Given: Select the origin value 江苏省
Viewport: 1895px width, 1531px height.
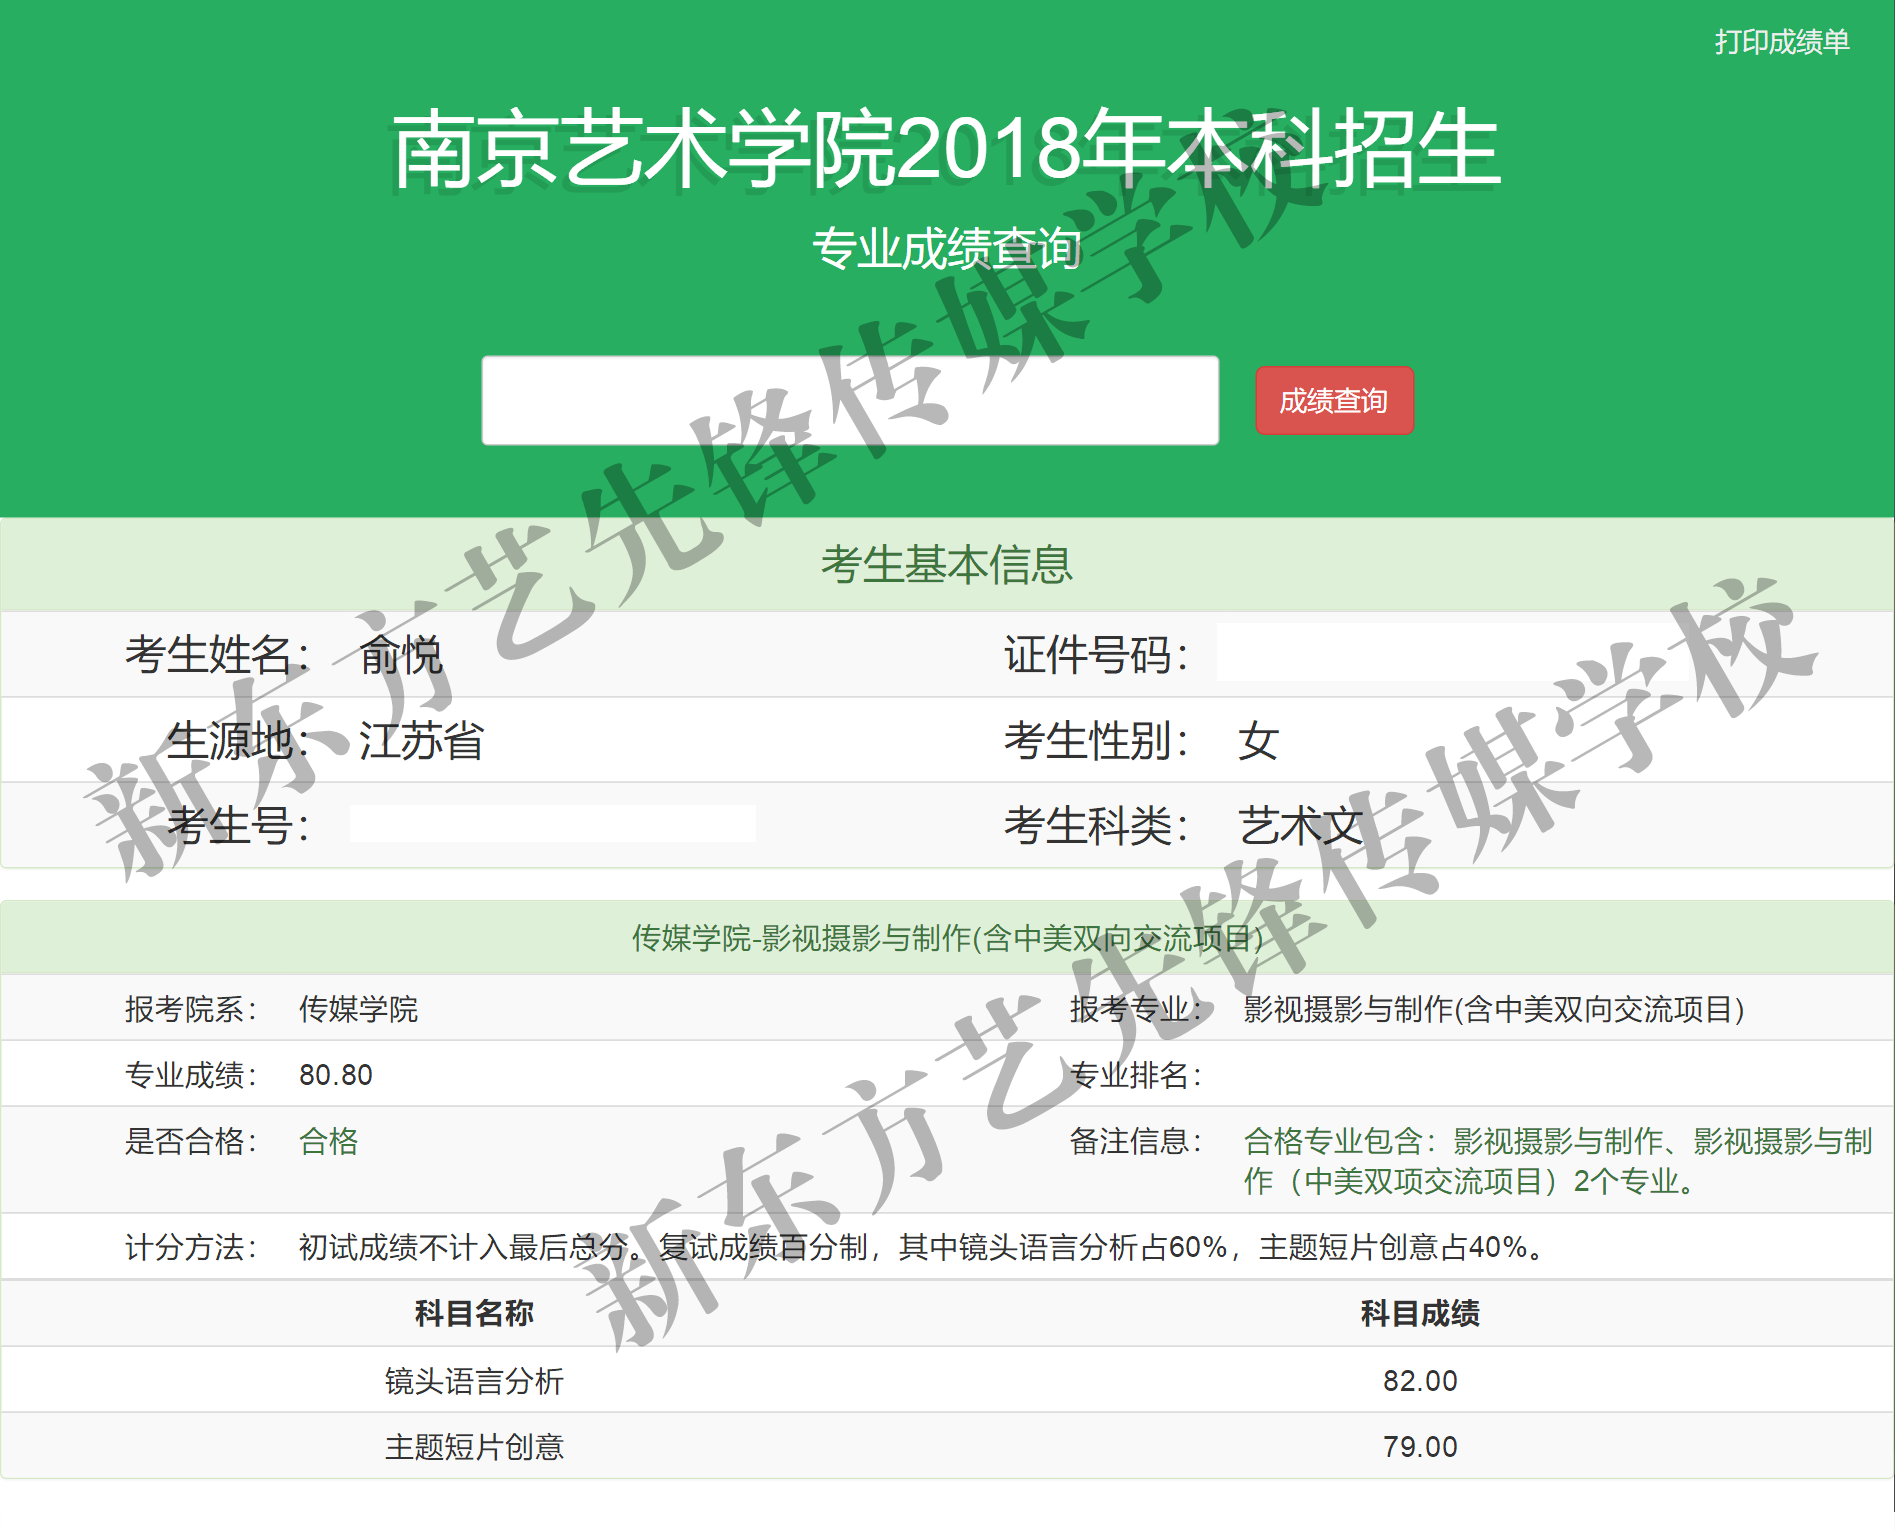Looking at the screenshot, I should pyautogui.click(x=422, y=741).
